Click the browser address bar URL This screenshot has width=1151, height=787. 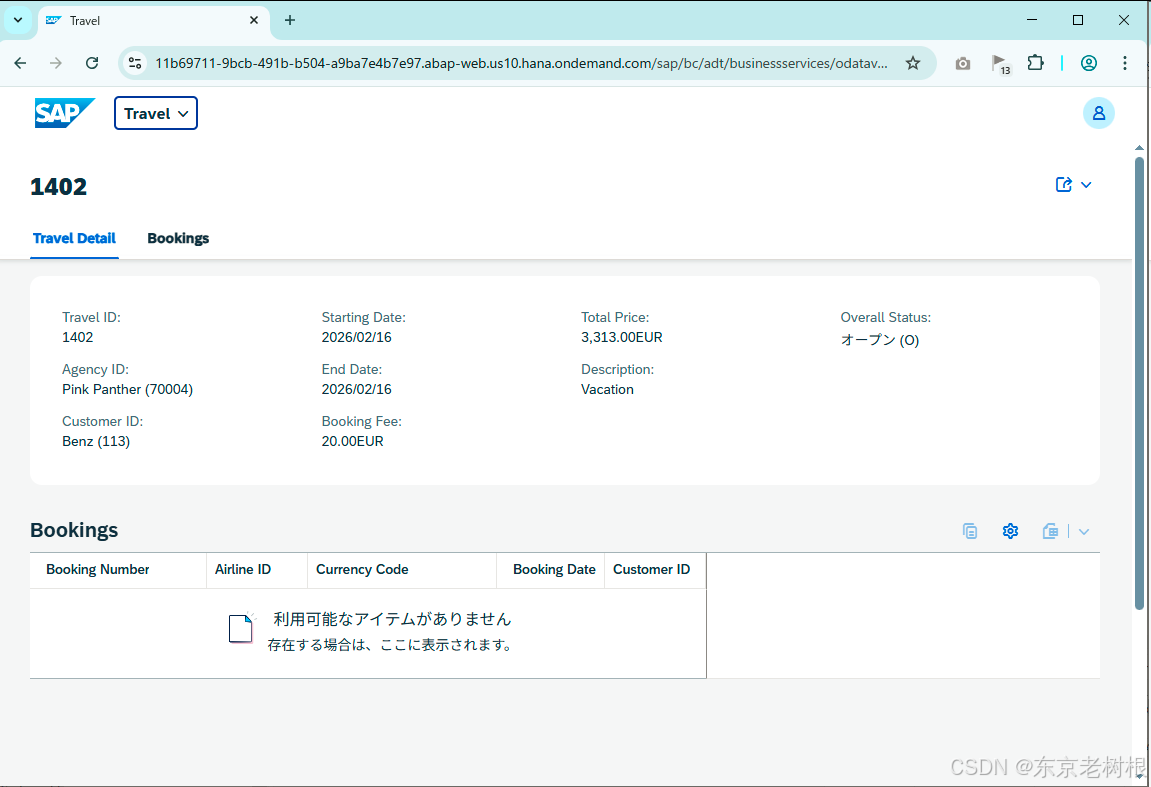[521, 63]
